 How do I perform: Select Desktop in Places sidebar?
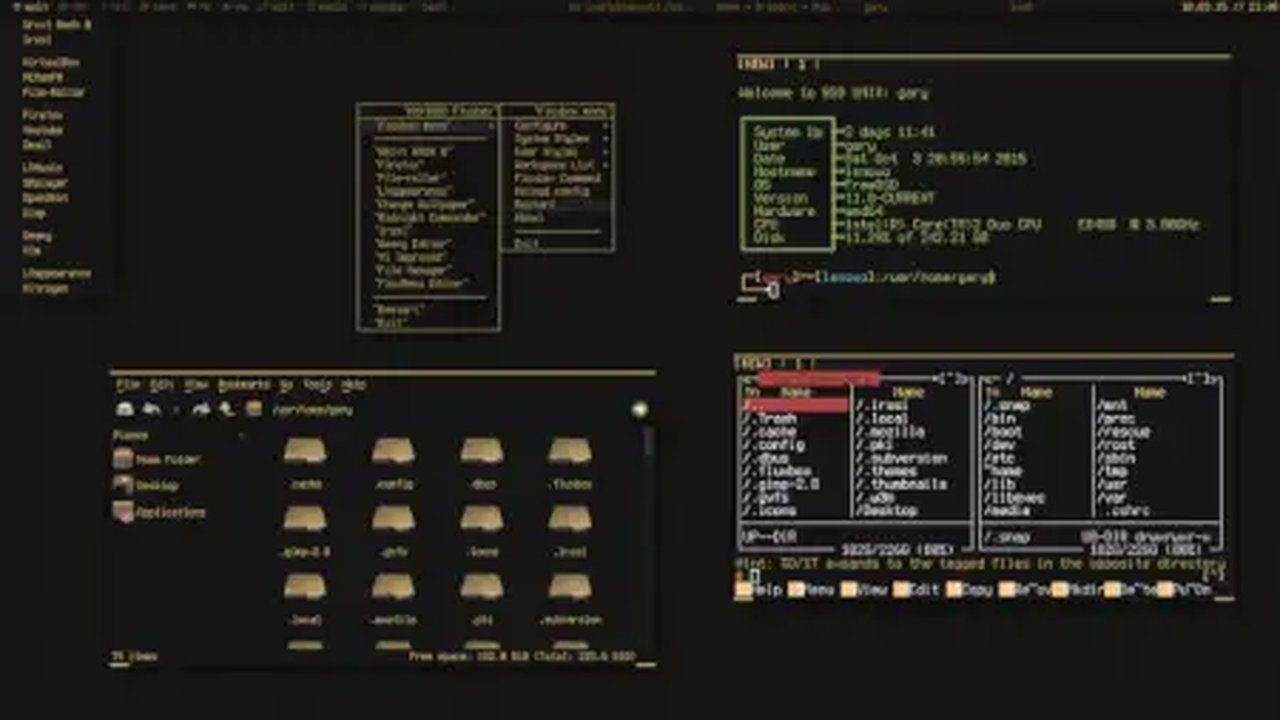[147, 485]
